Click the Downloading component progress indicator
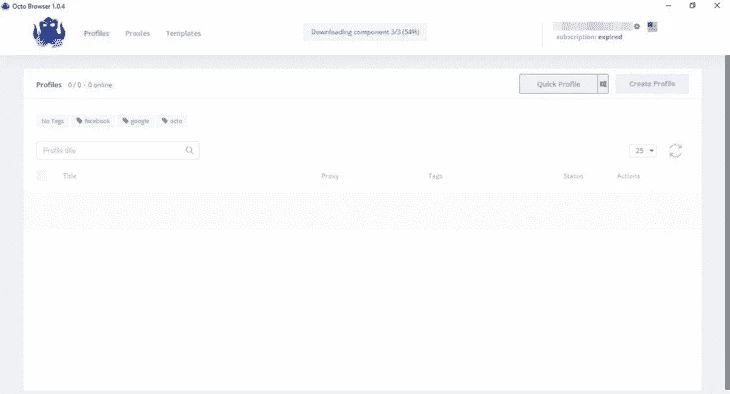Screen dimensions: 730x394 [365, 32]
